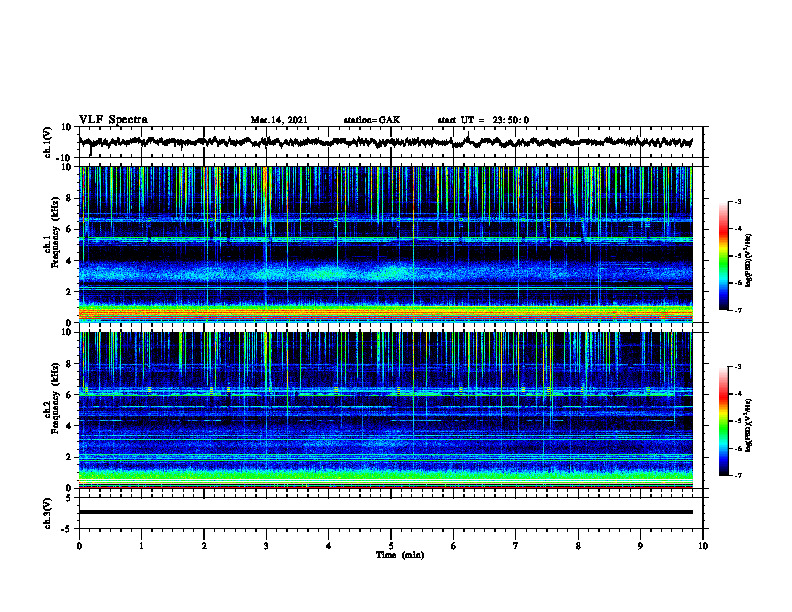Screen dimensions: 792x612
Task: Click the 'Time (min)' axis title
Action: coord(400,555)
